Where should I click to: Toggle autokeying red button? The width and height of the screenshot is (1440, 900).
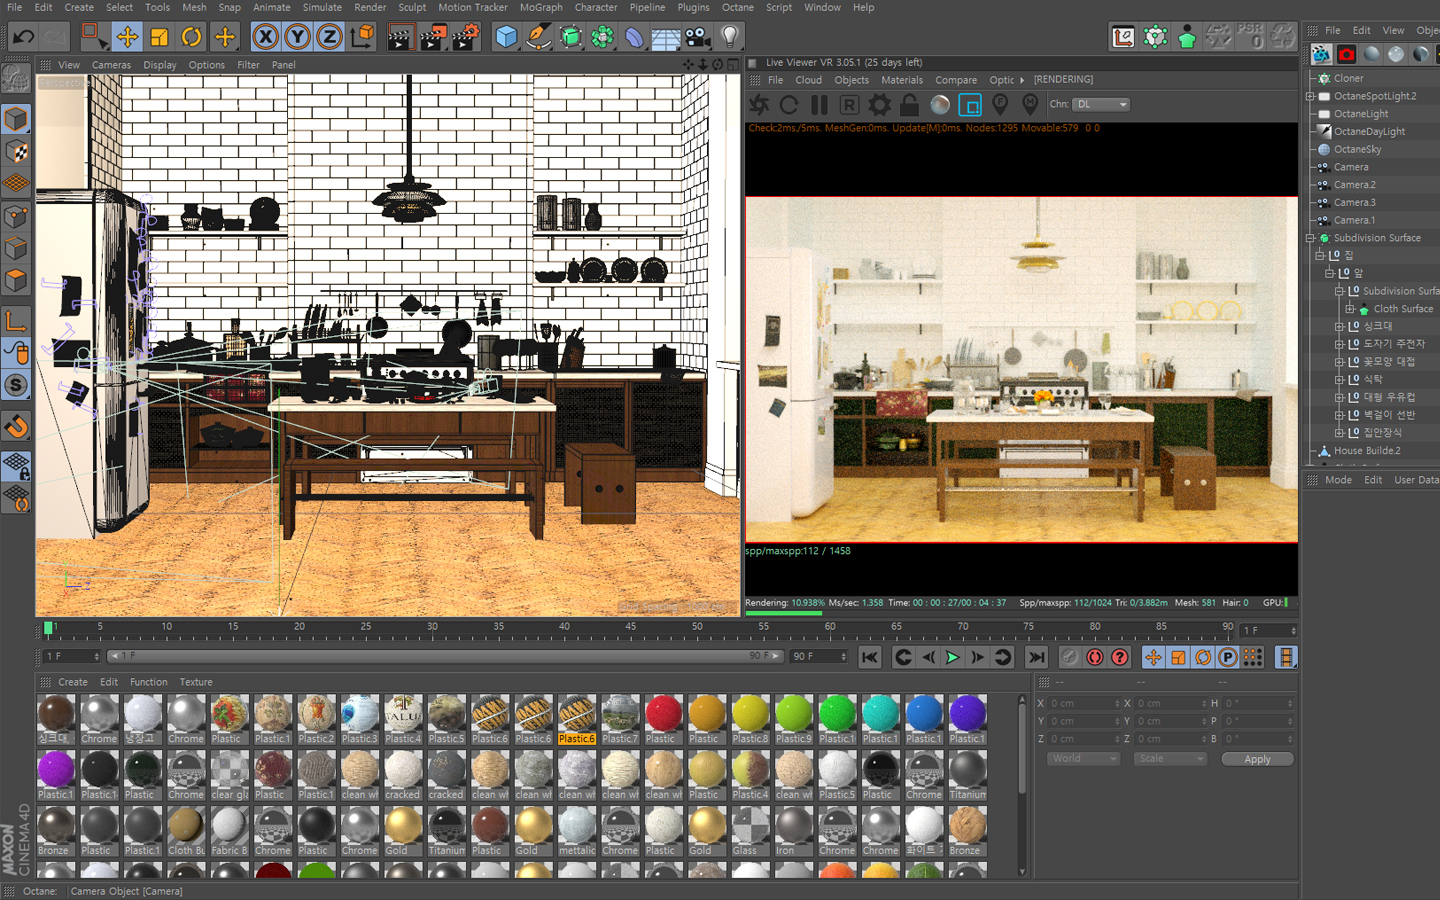(x=1095, y=657)
